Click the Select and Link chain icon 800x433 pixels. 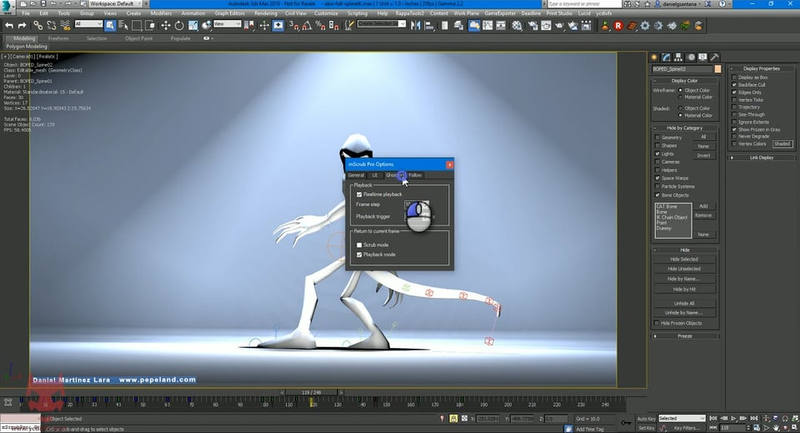tap(37, 24)
